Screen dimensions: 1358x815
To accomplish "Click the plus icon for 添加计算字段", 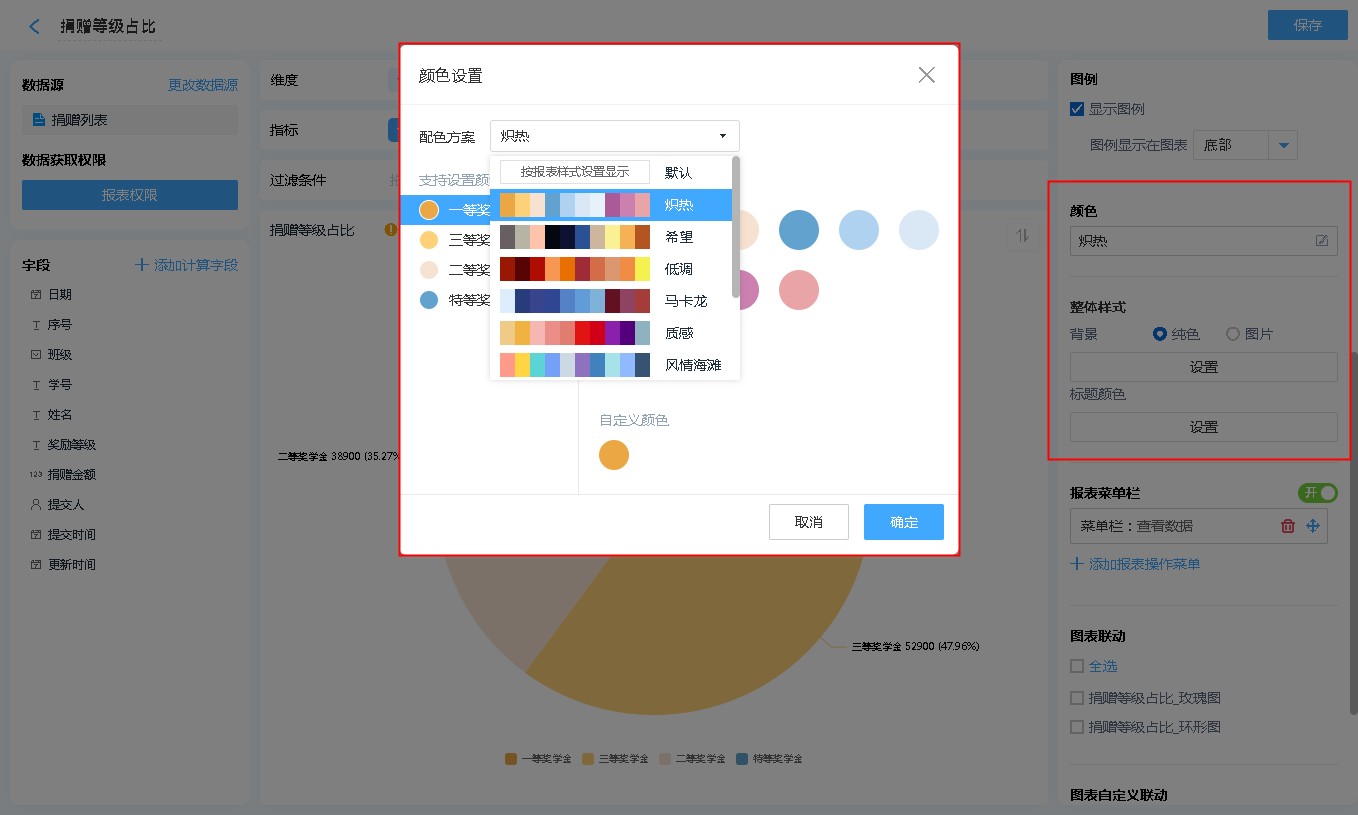I will [142, 265].
